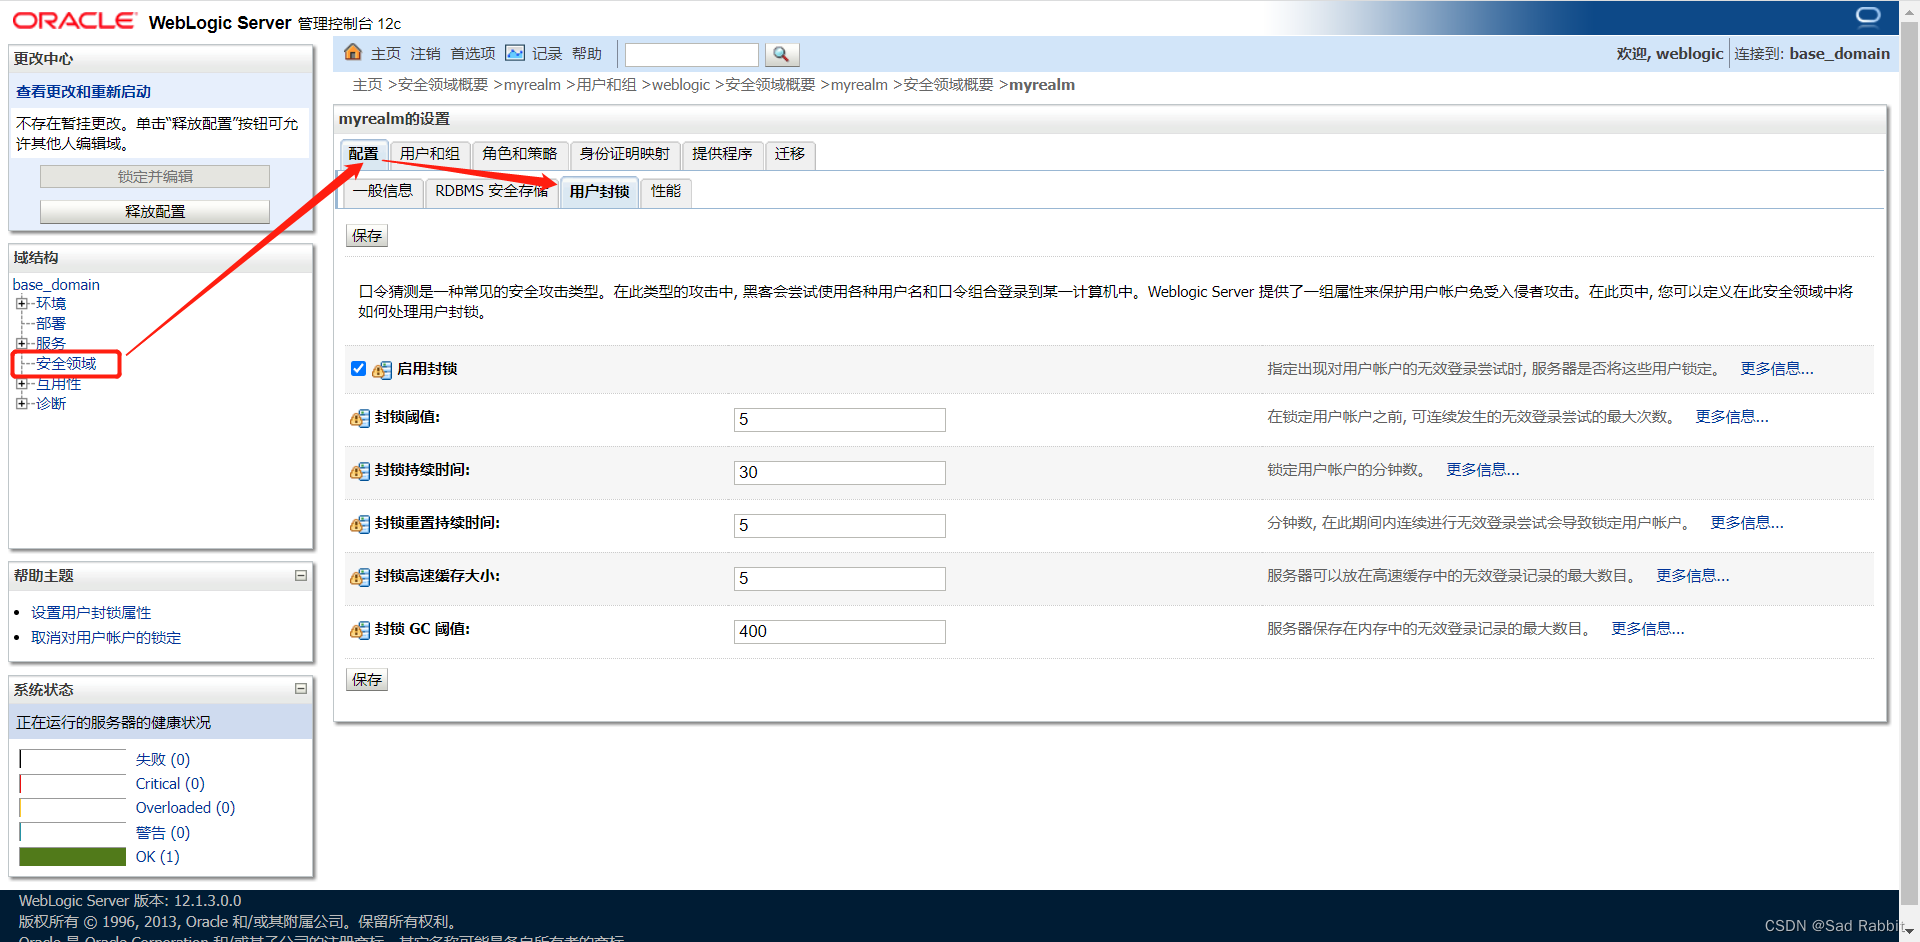Click 注销 in the toolbar

(x=425, y=54)
